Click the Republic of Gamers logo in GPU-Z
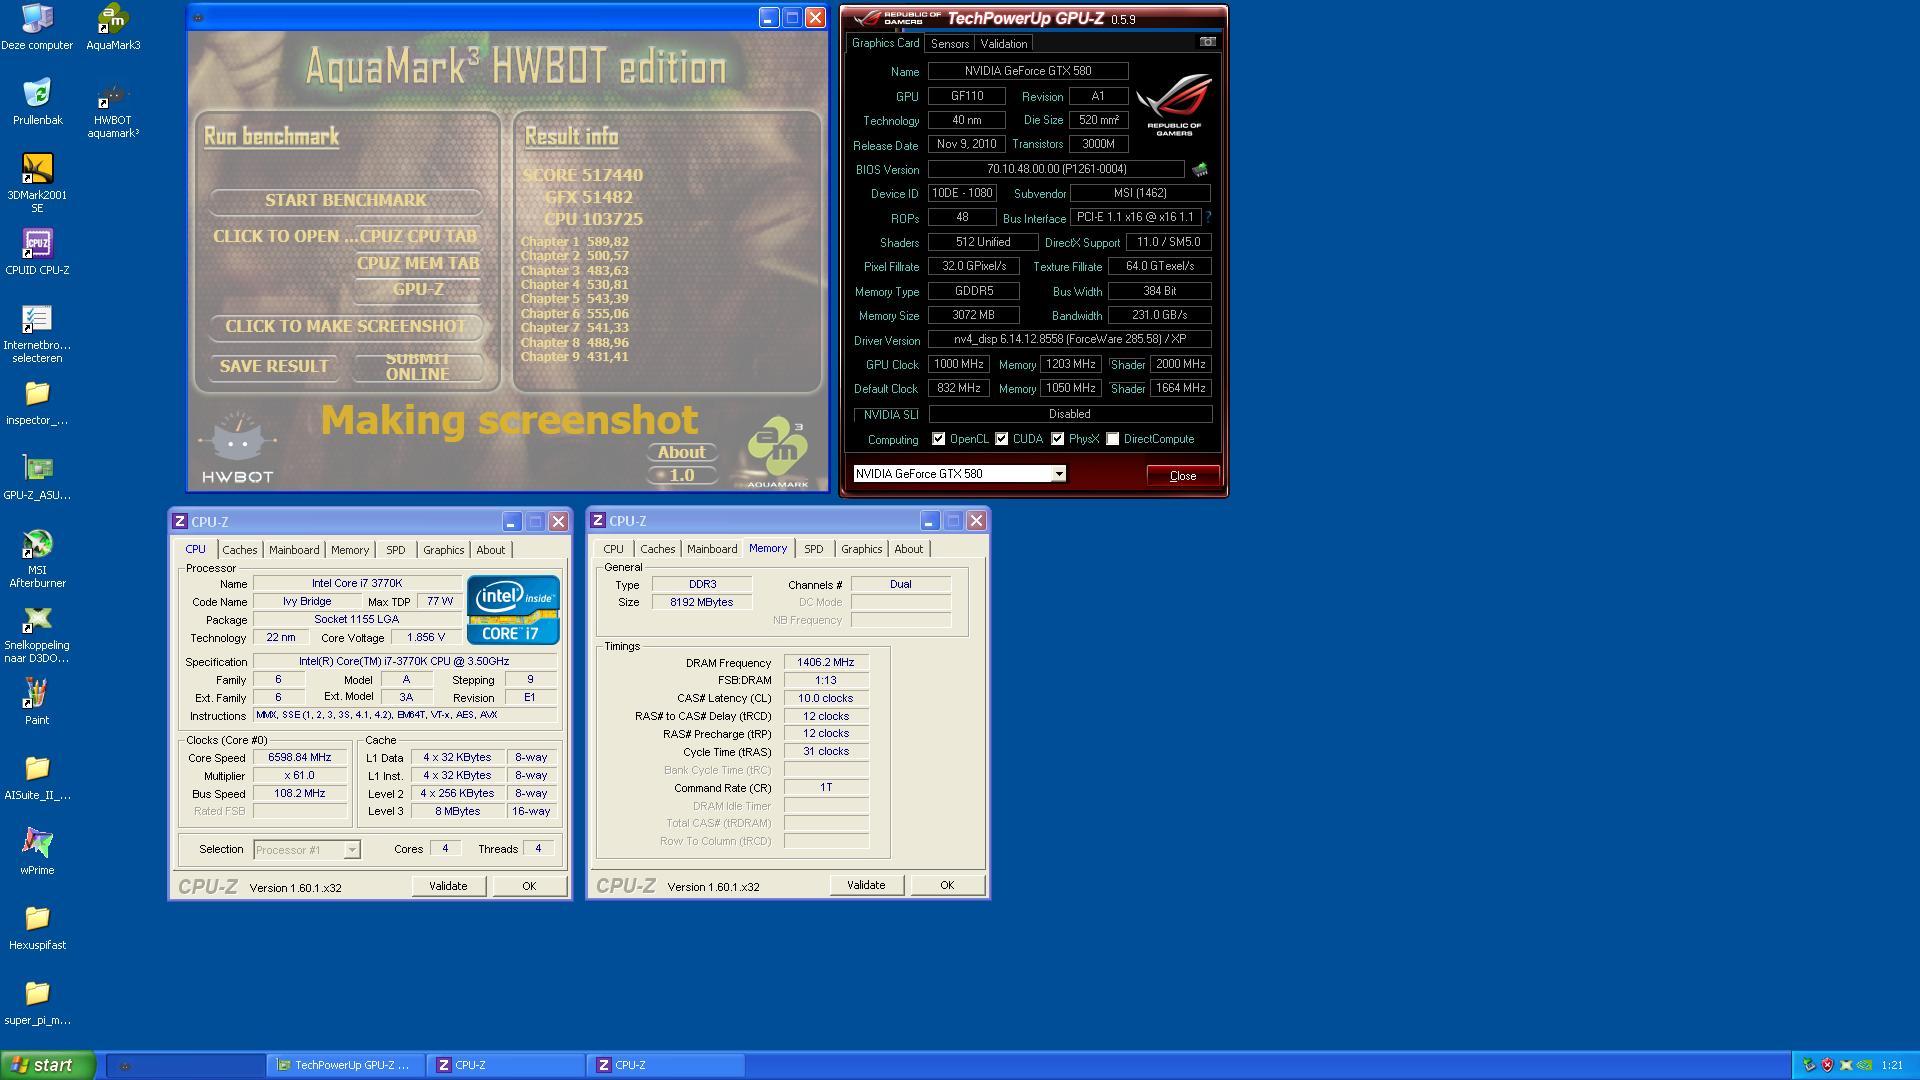Screen dimensions: 1920x1080 point(1174,104)
